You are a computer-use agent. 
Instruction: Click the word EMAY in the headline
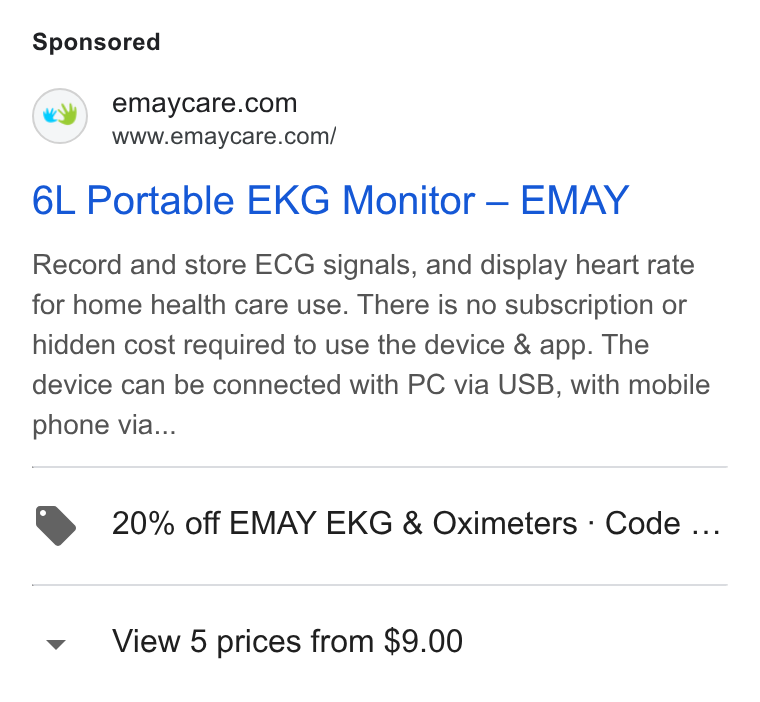coord(574,200)
